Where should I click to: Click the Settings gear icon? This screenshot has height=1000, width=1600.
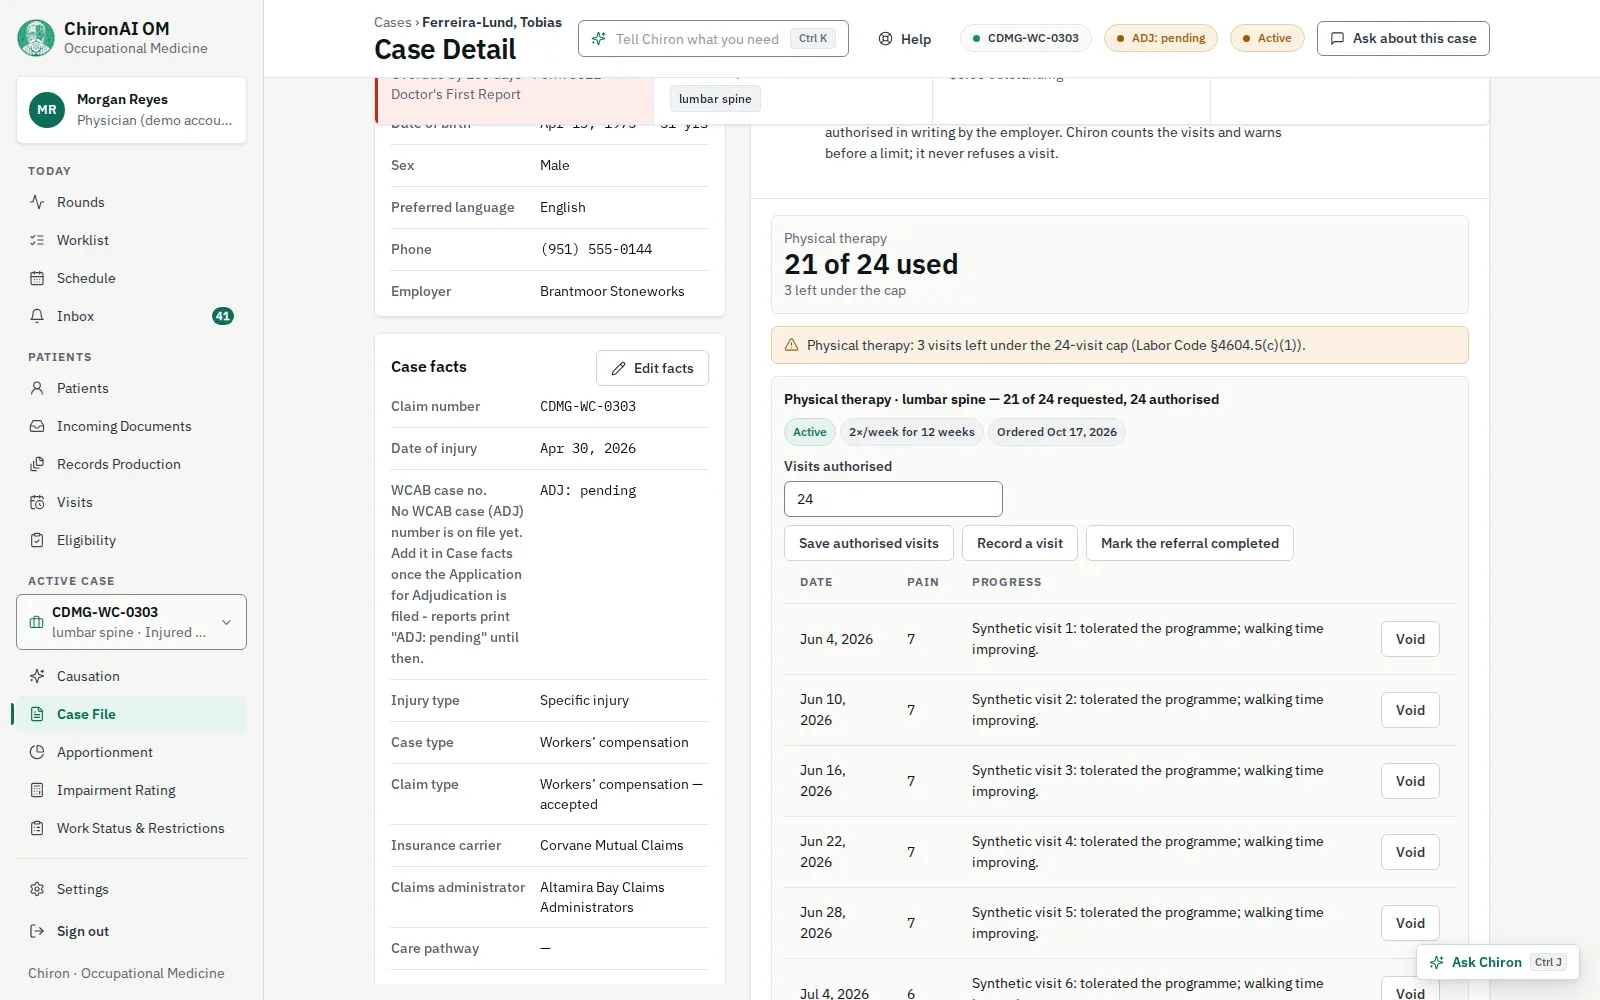tap(37, 889)
